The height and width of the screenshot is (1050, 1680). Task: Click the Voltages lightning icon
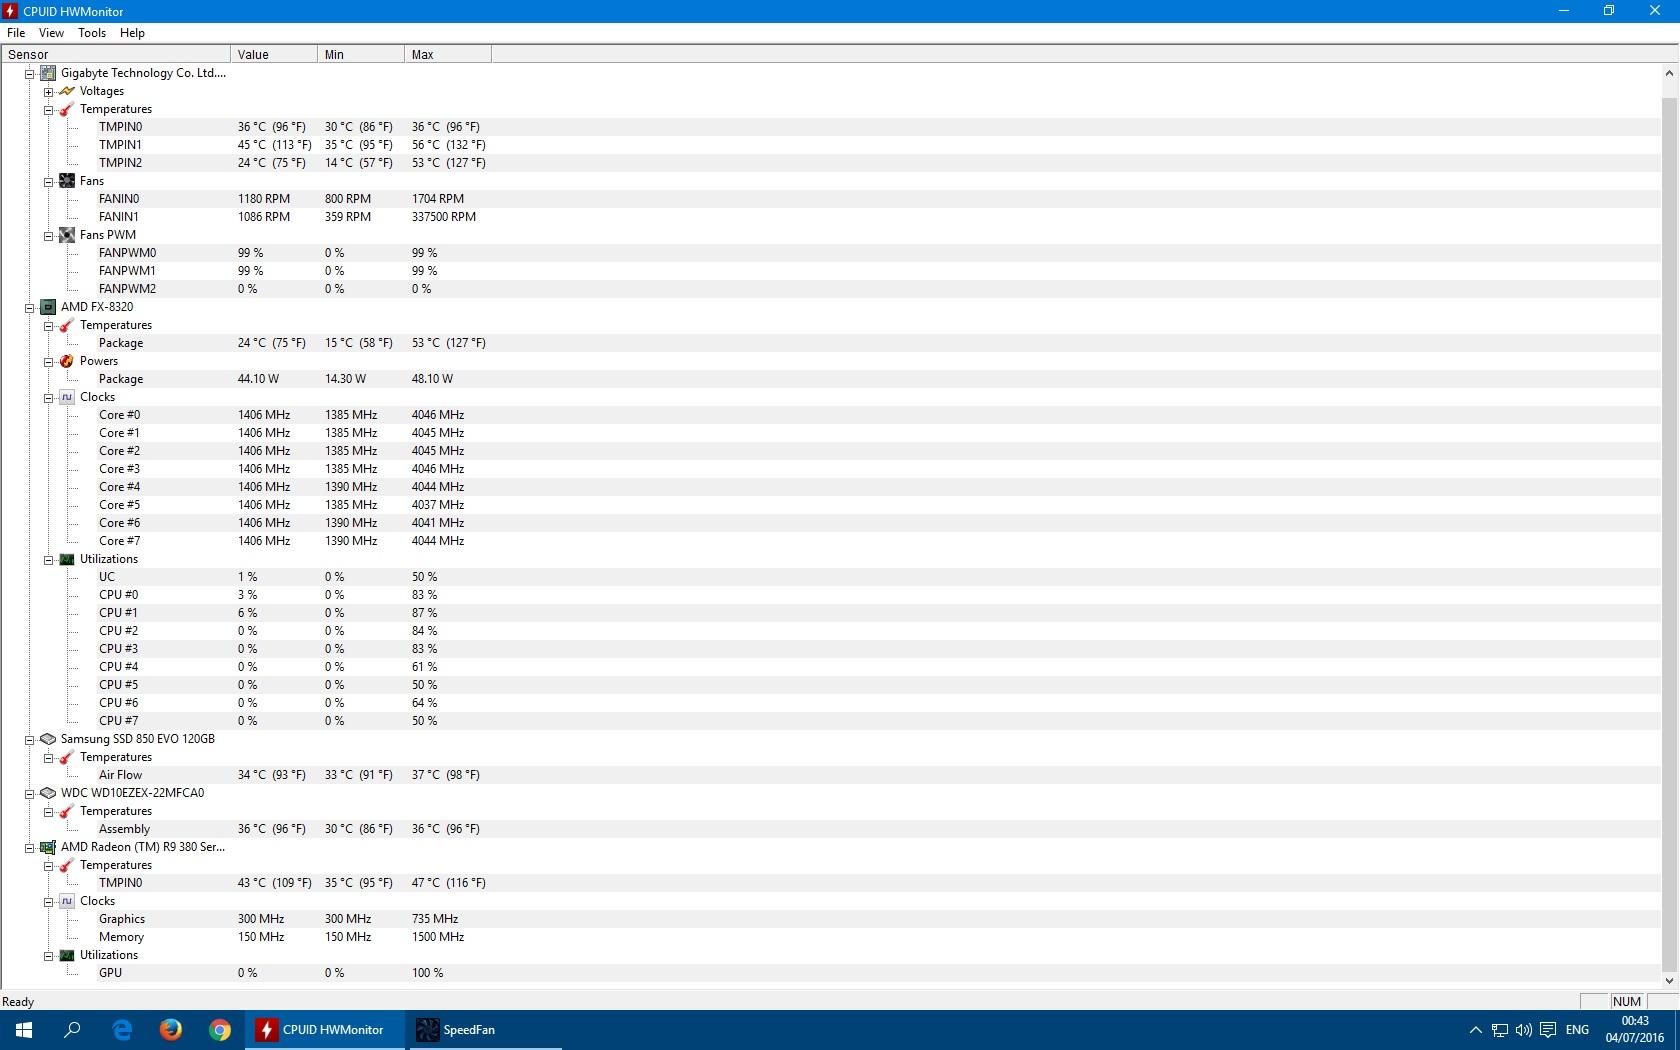[x=67, y=91]
